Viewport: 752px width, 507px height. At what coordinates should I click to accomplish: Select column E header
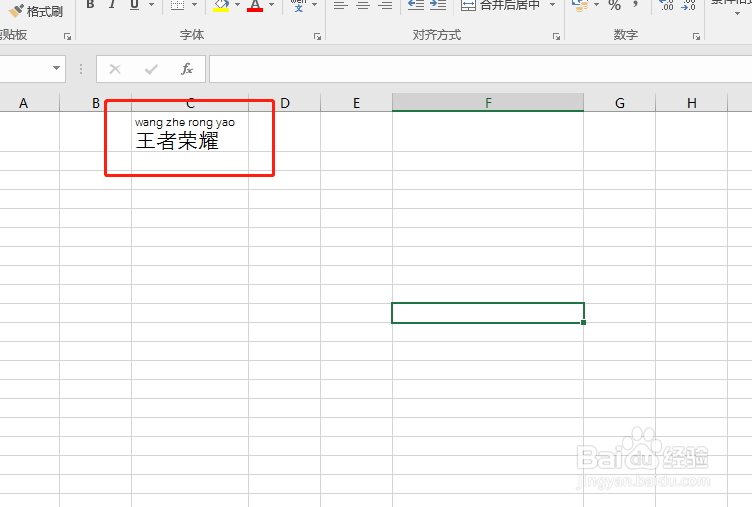[356, 103]
